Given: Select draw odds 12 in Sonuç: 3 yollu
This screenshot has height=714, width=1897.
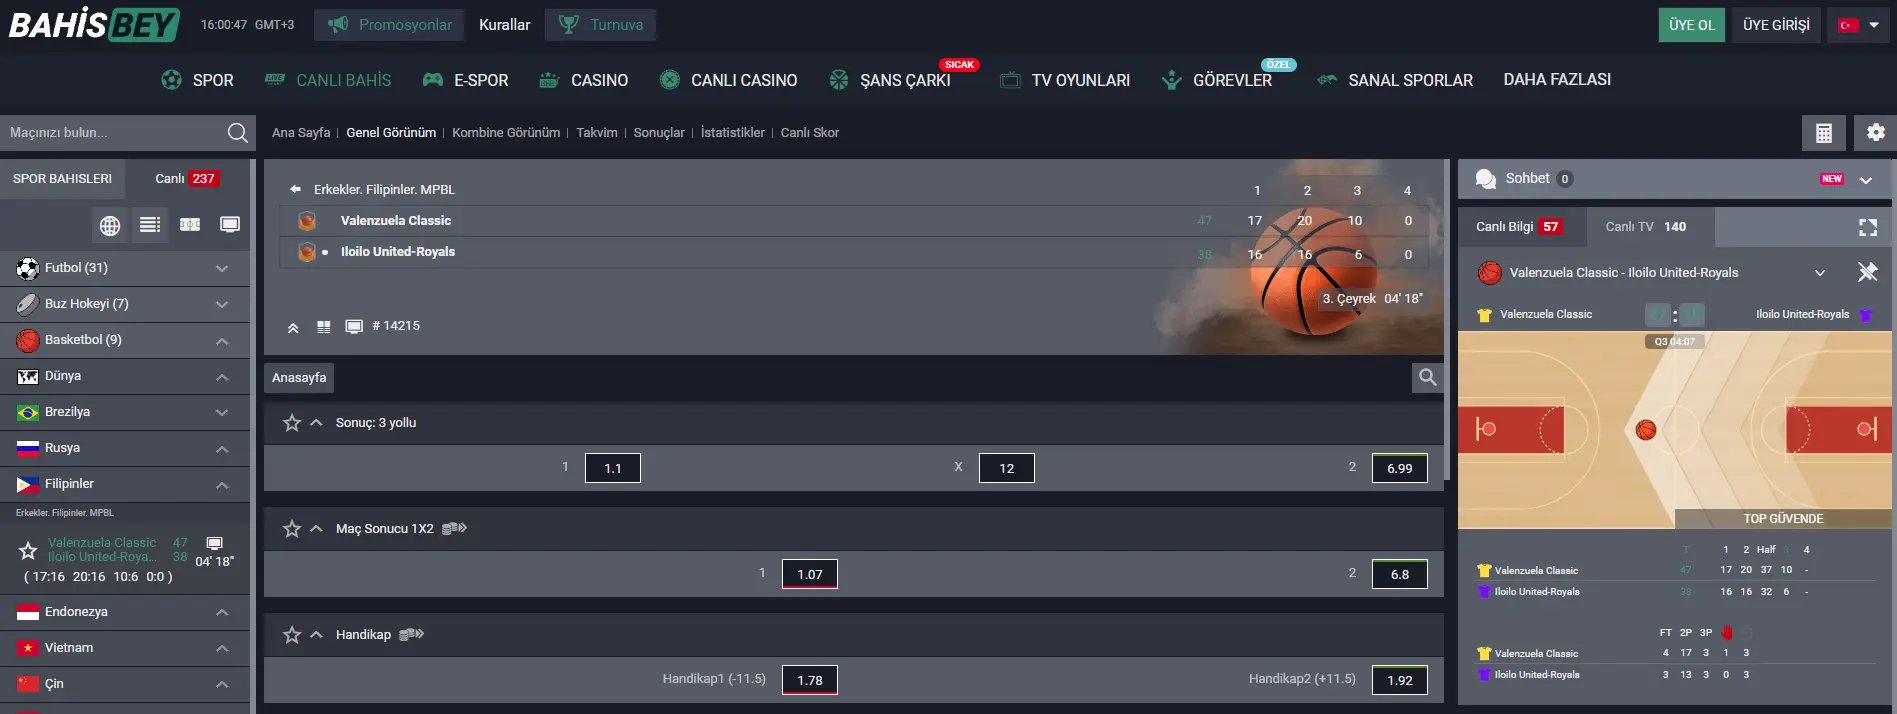Looking at the screenshot, I should [x=1006, y=468].
